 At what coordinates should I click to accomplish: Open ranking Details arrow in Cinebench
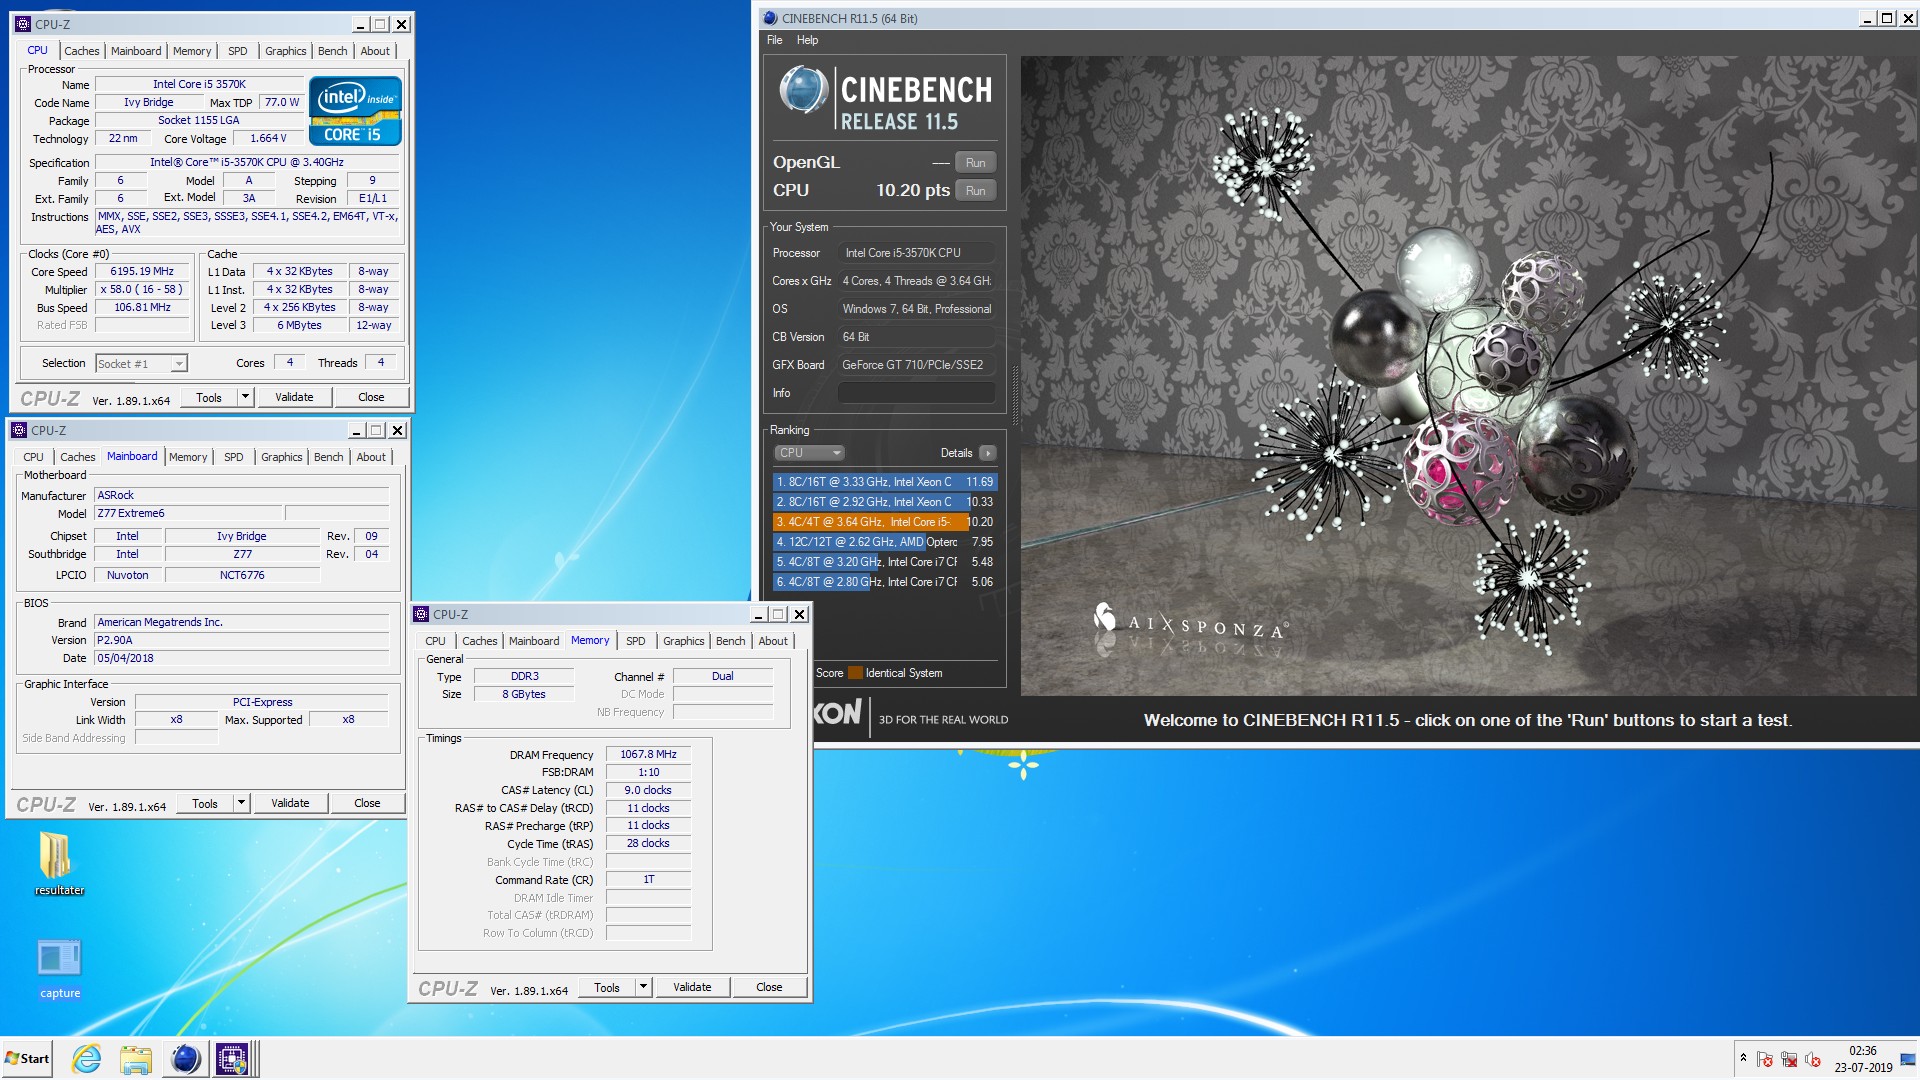coord(988,453)
